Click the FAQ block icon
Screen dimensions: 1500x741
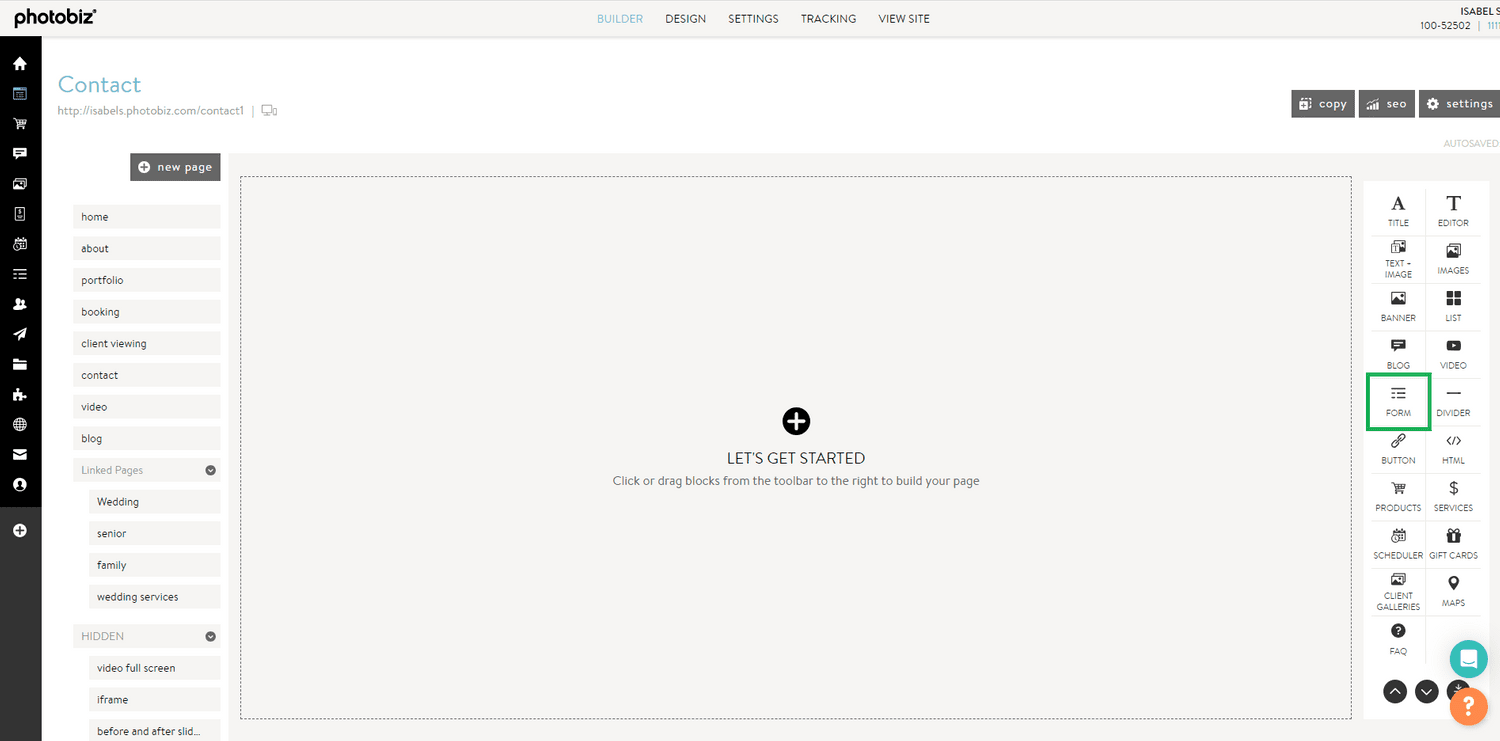[1398, 638]
